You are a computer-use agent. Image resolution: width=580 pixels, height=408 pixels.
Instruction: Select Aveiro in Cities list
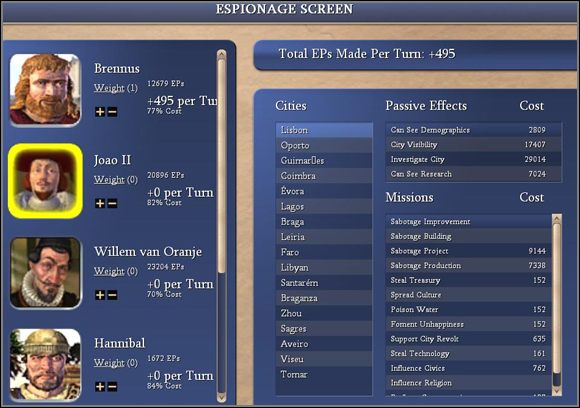pos(324,344)
